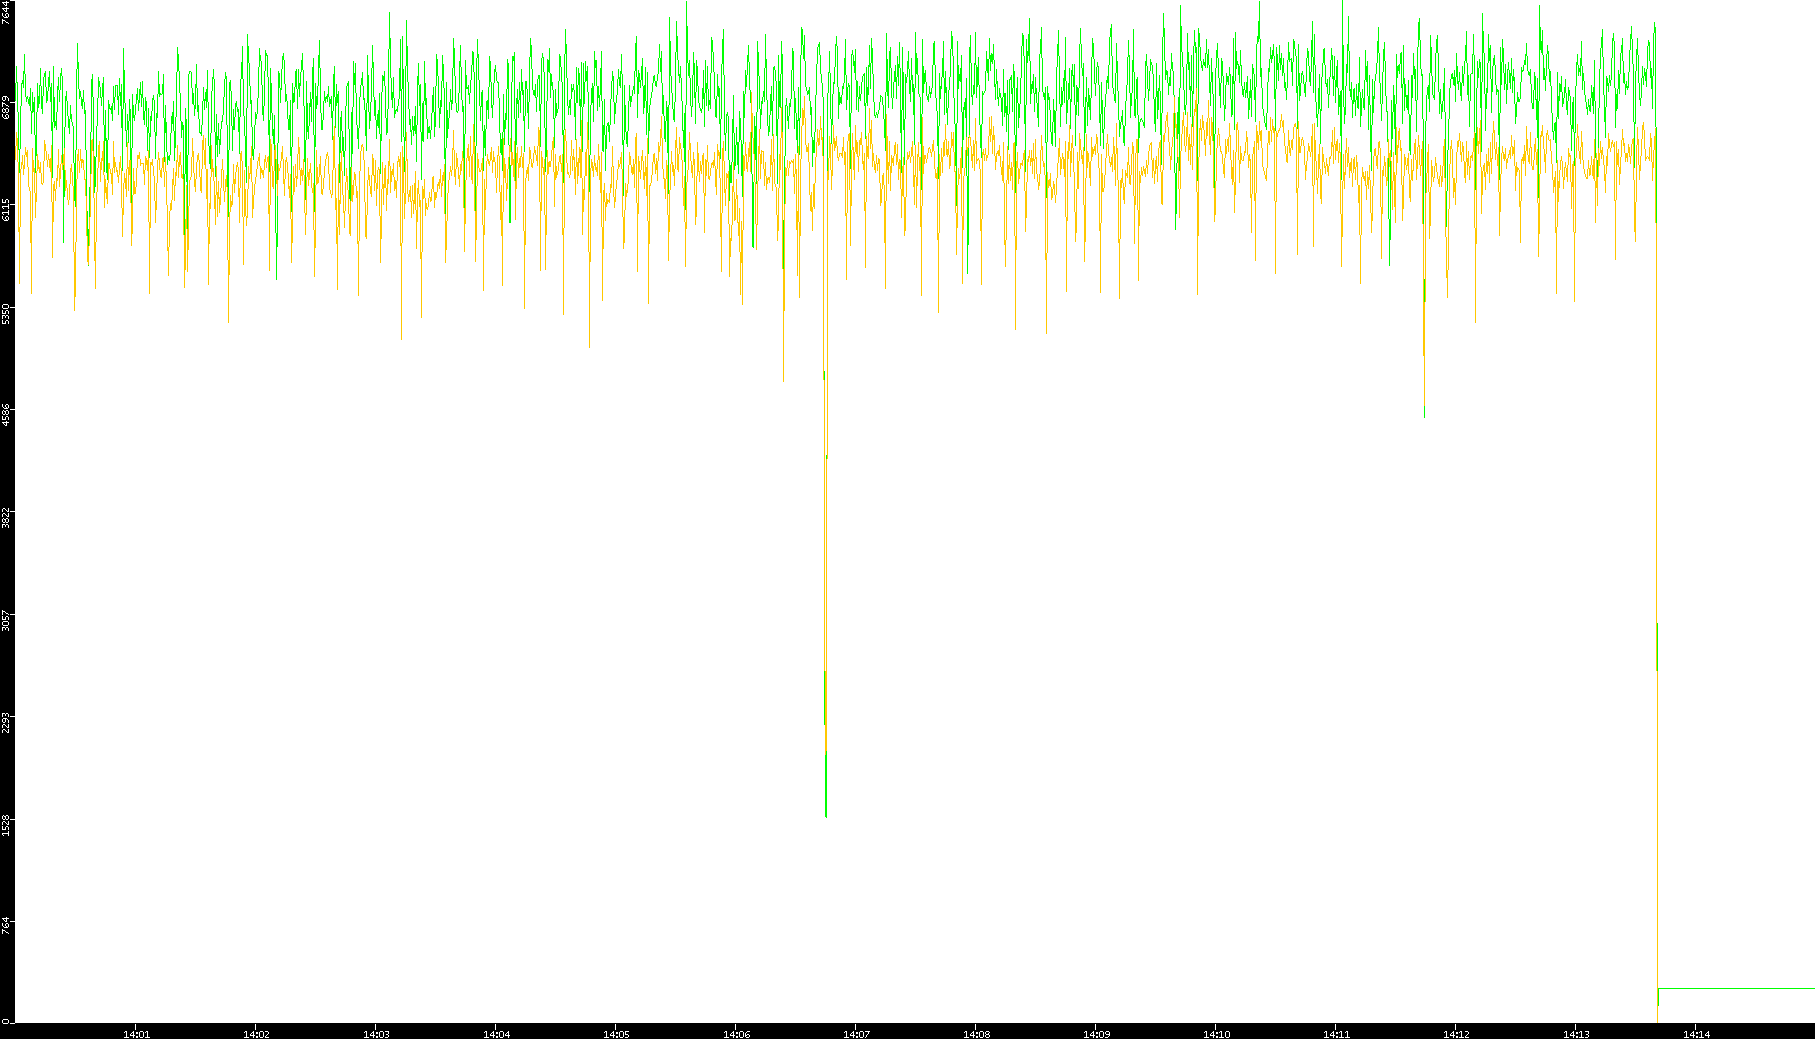Click the yellow downward spike bottom before 14:12

tap(1424, 414)
